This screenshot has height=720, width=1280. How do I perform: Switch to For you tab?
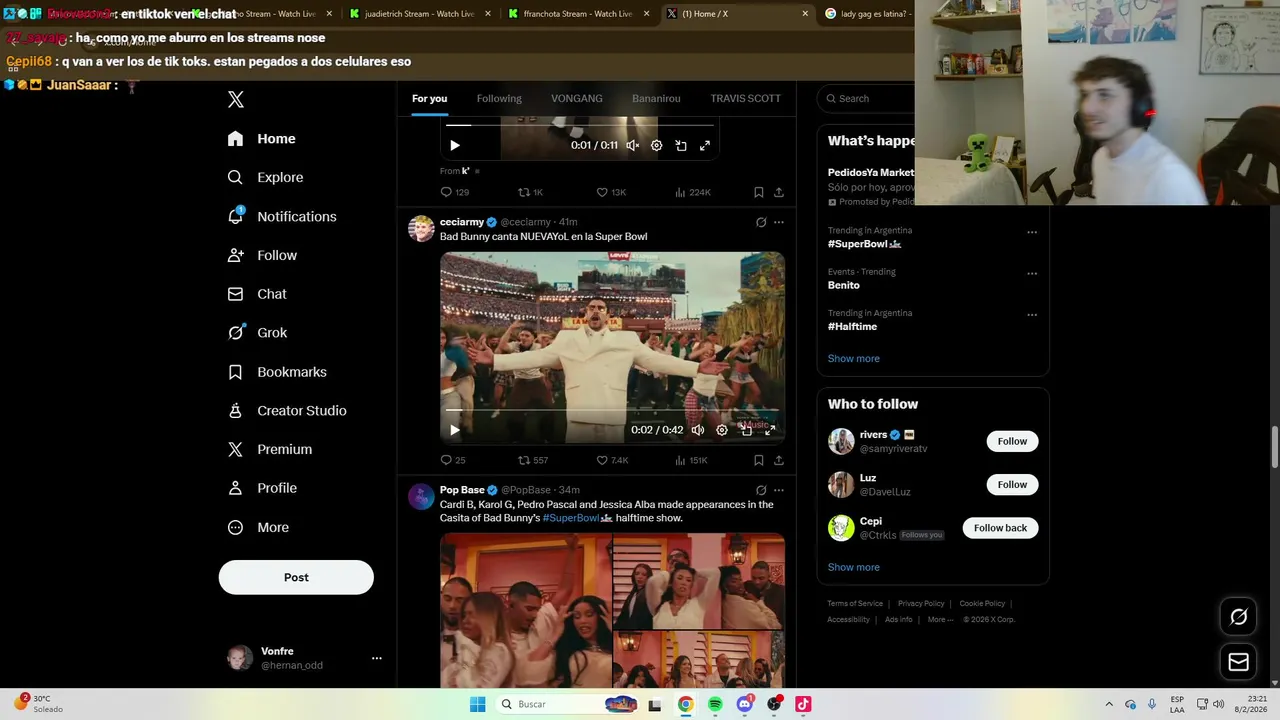point(429,98)
